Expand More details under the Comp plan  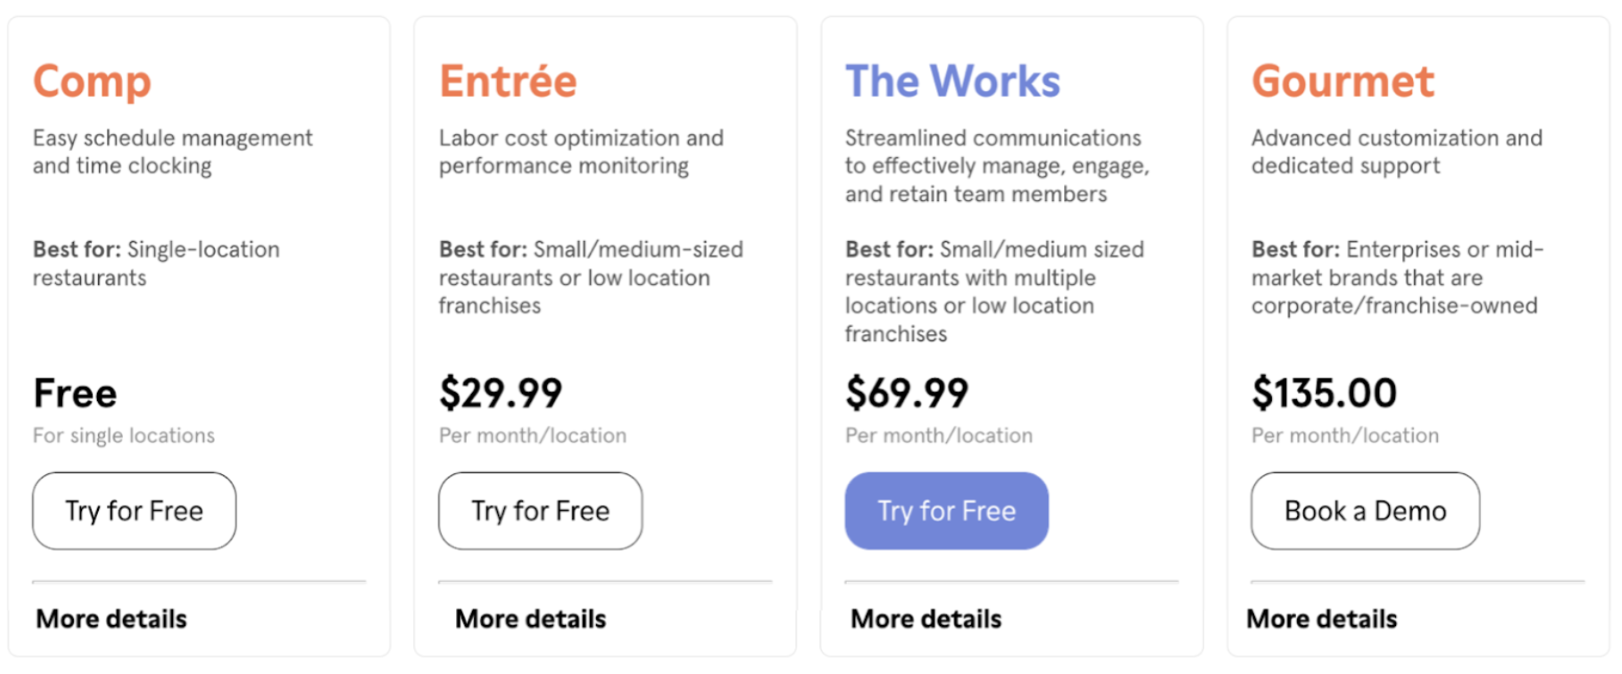112,618
